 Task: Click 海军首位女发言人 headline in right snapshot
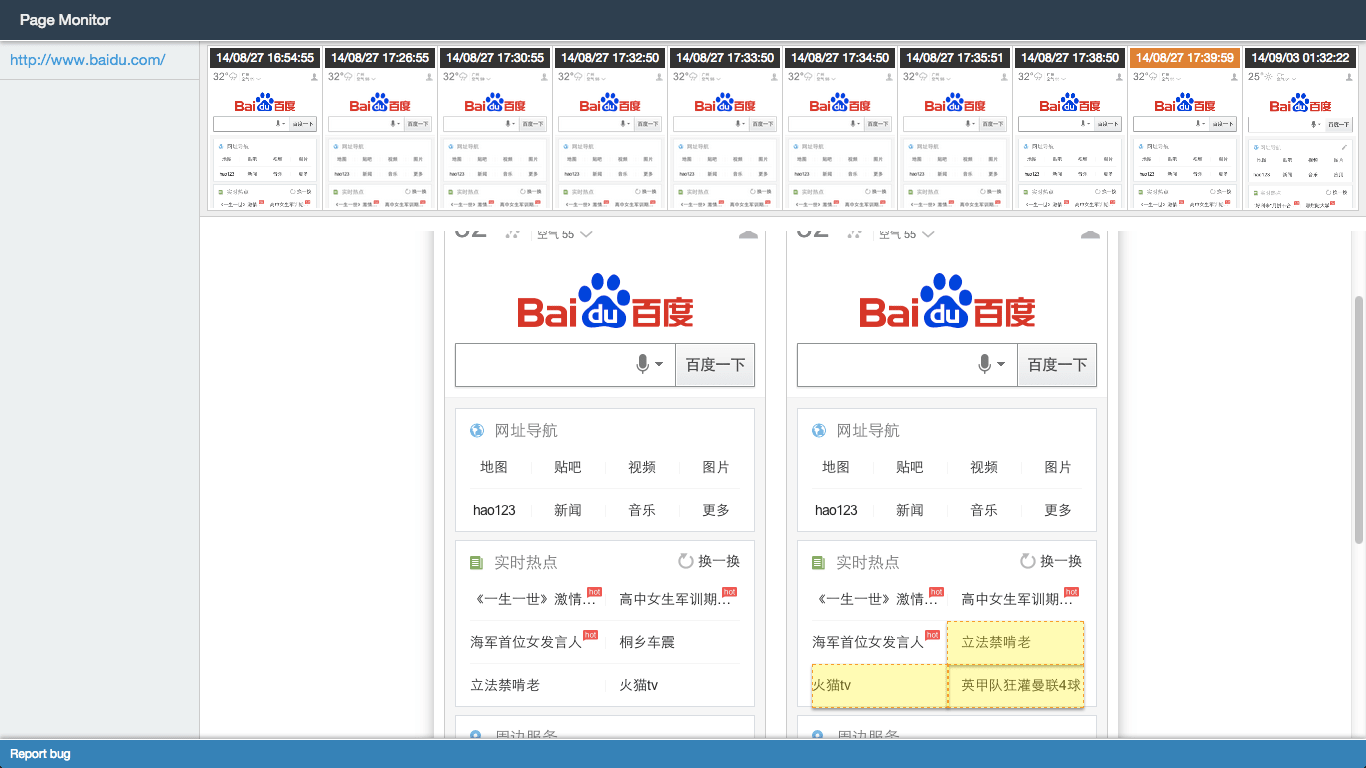click(x=869, y=642)
